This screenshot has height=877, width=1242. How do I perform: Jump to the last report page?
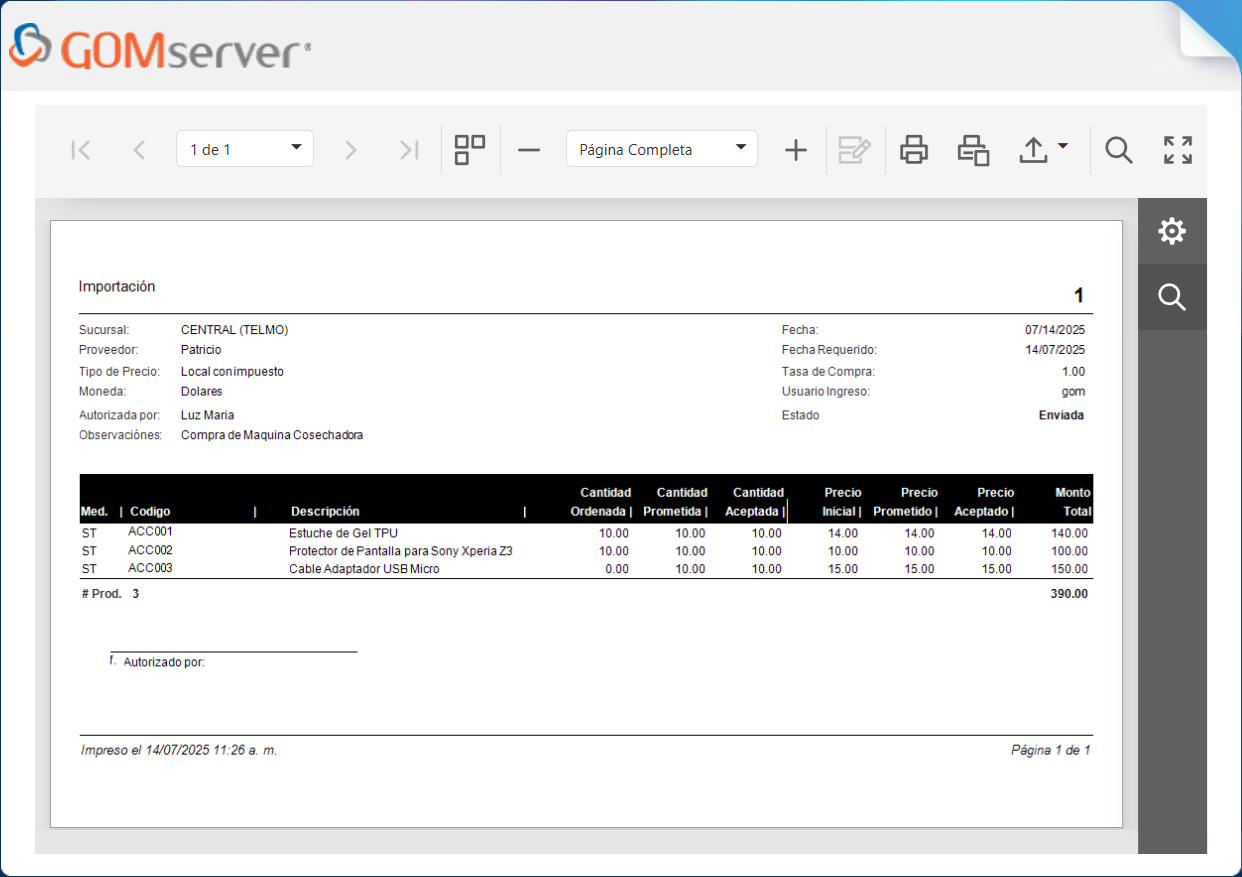click(x=408, y=150)
